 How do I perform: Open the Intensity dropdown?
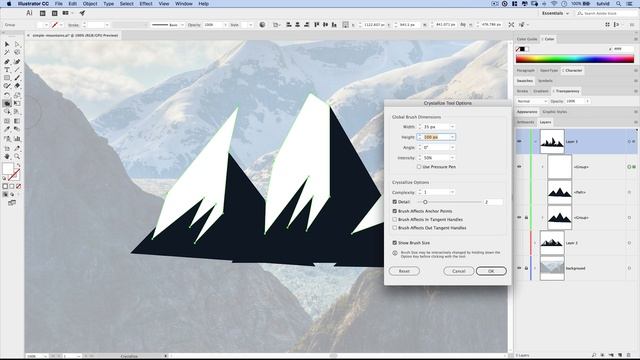[452, 158]
